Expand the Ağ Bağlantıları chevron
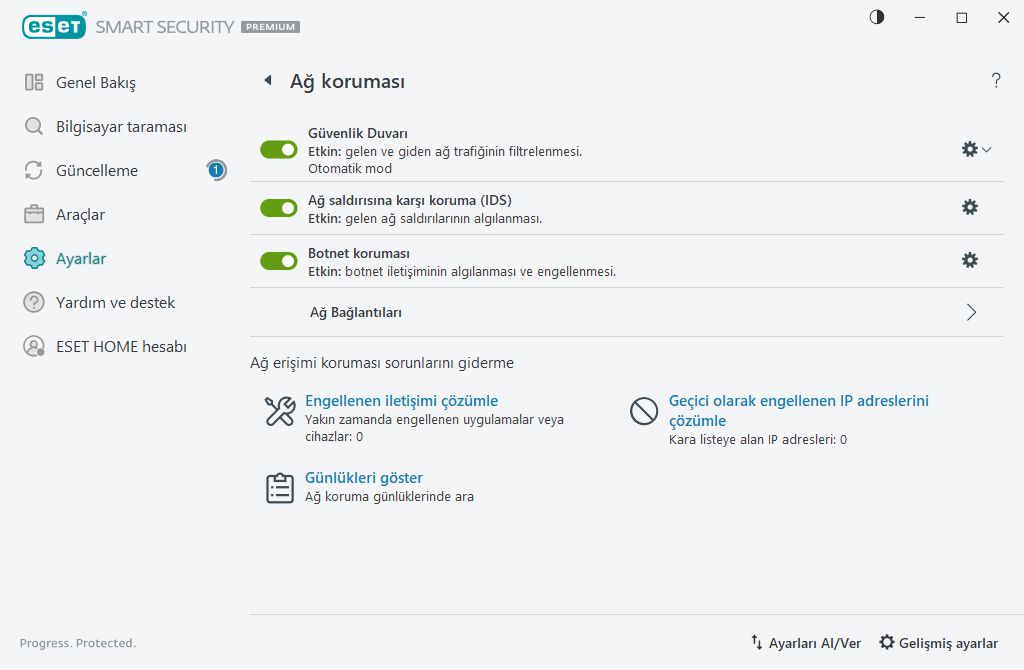 click(971, 312)
